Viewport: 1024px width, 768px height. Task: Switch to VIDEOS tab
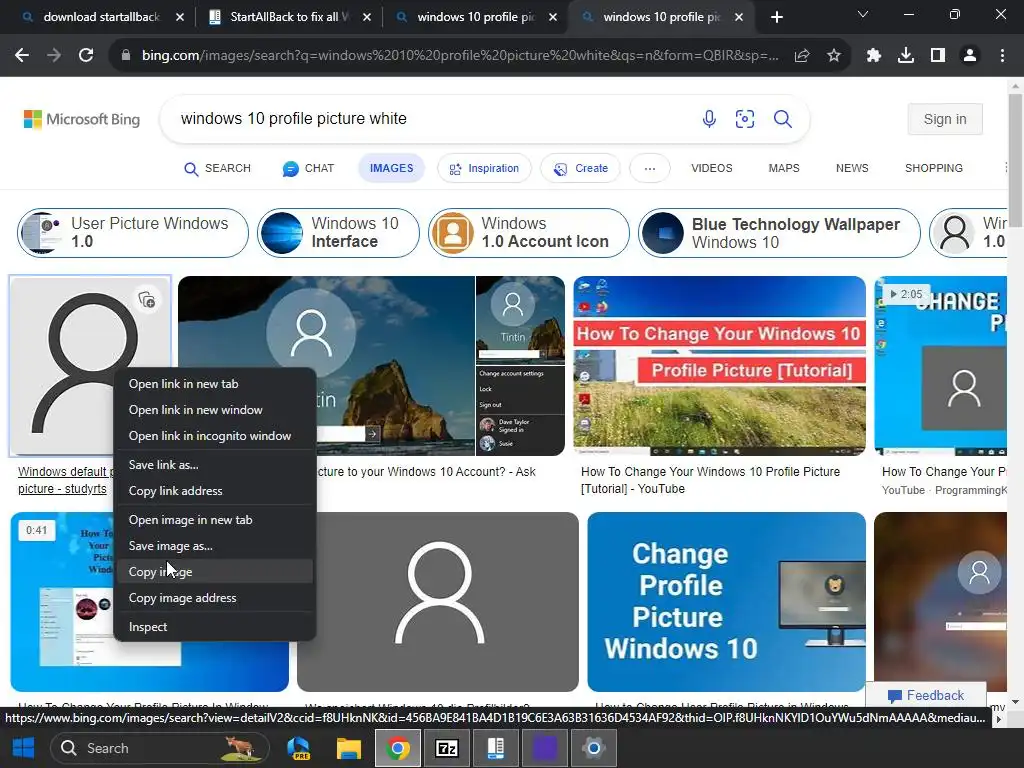pos(712,168)
